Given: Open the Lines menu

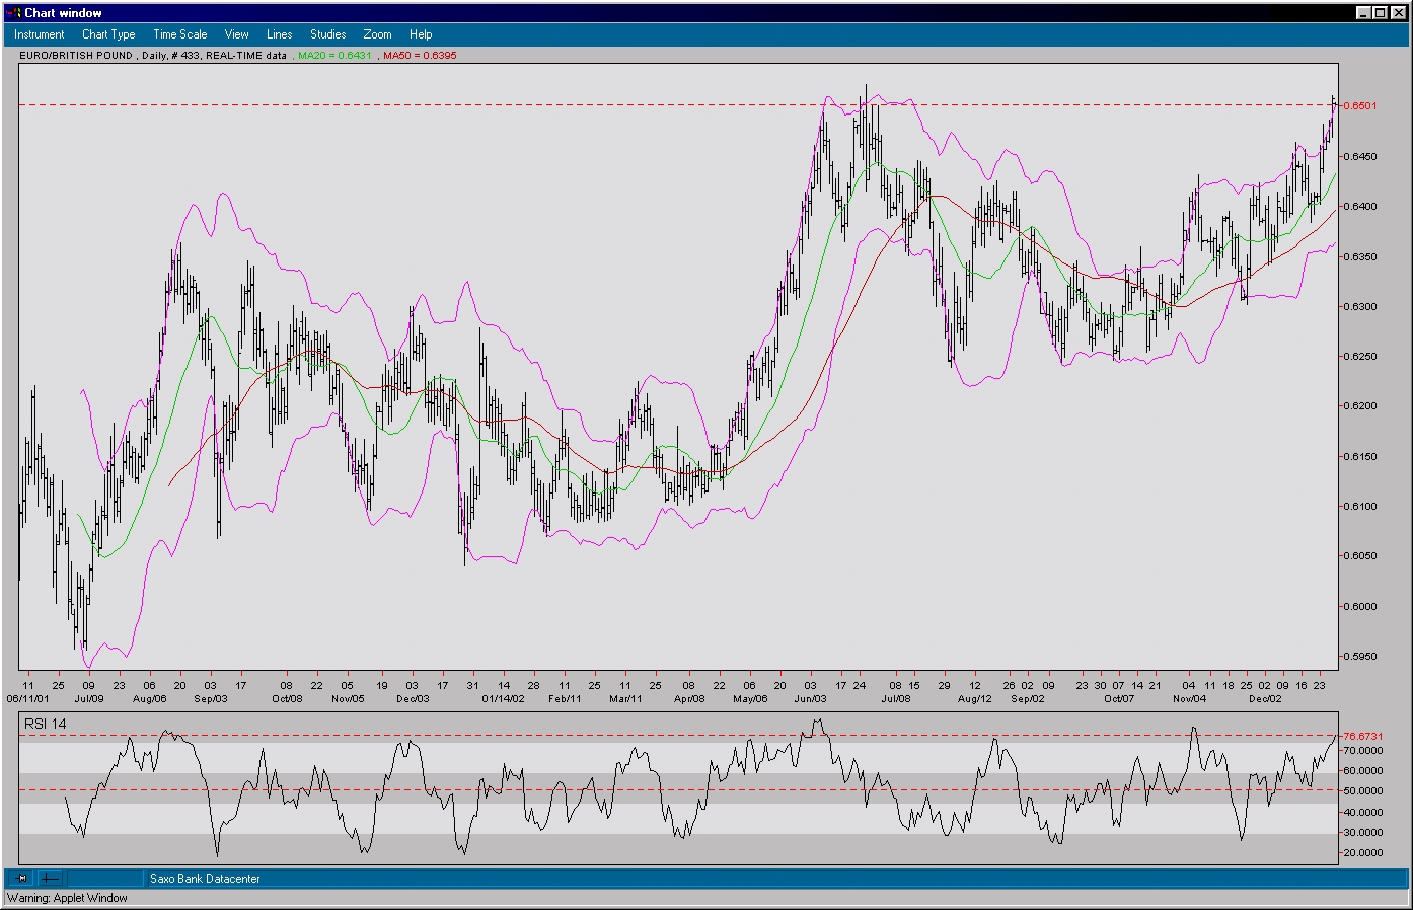Looking at the screenshot, I should tap(279, 34).
